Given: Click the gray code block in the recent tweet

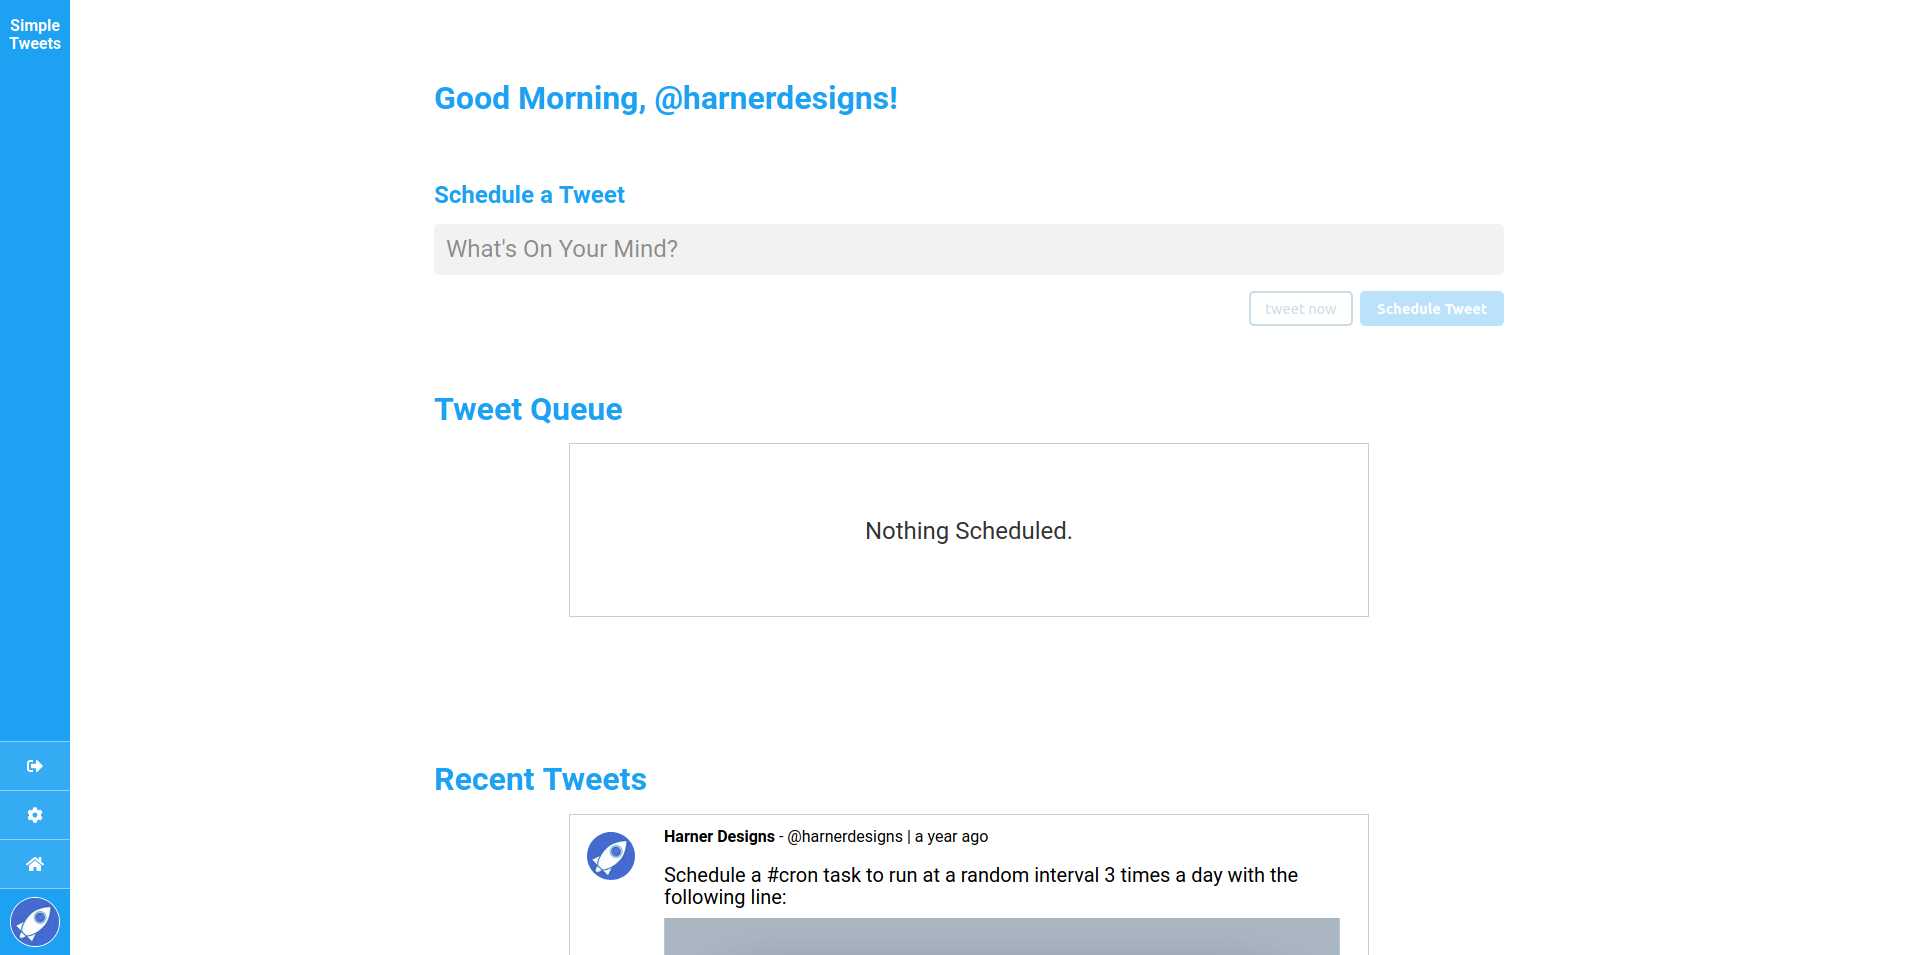Looking at the screenshot, I should 1000,938.
